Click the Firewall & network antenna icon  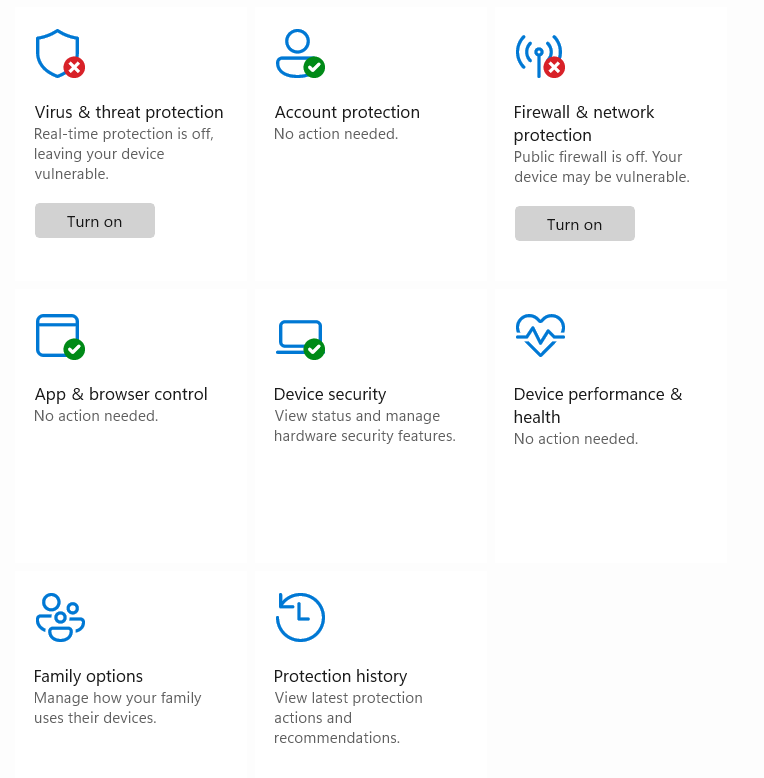click(537, 54)
